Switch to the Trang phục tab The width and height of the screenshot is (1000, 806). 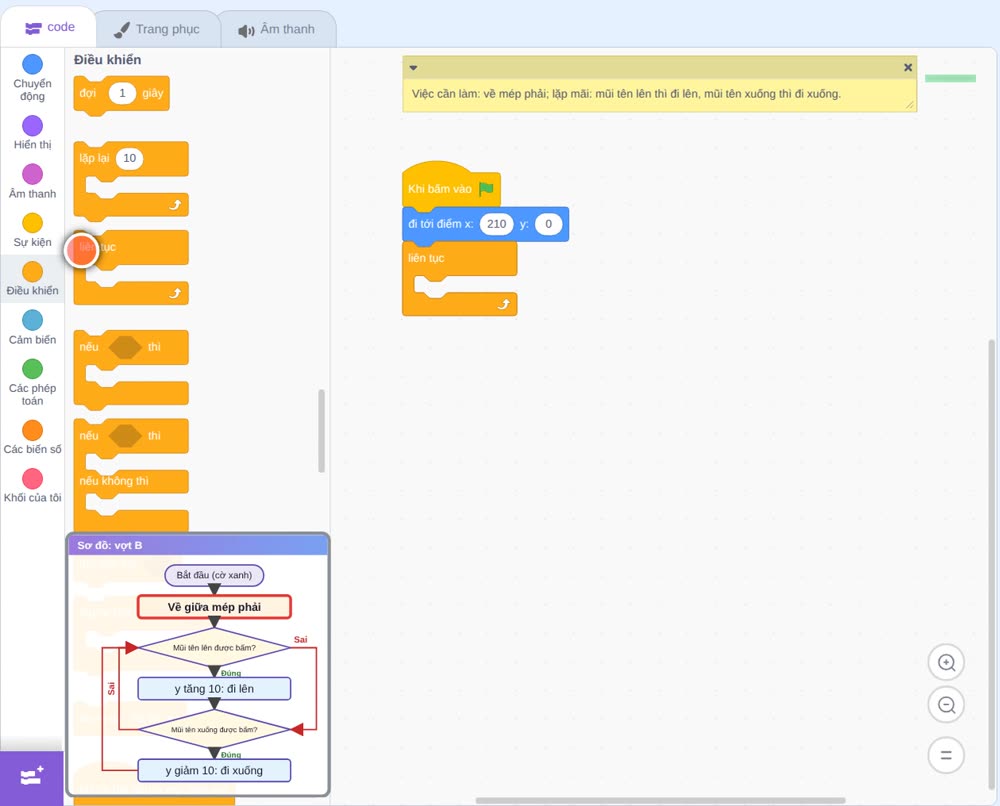(157, 29)
